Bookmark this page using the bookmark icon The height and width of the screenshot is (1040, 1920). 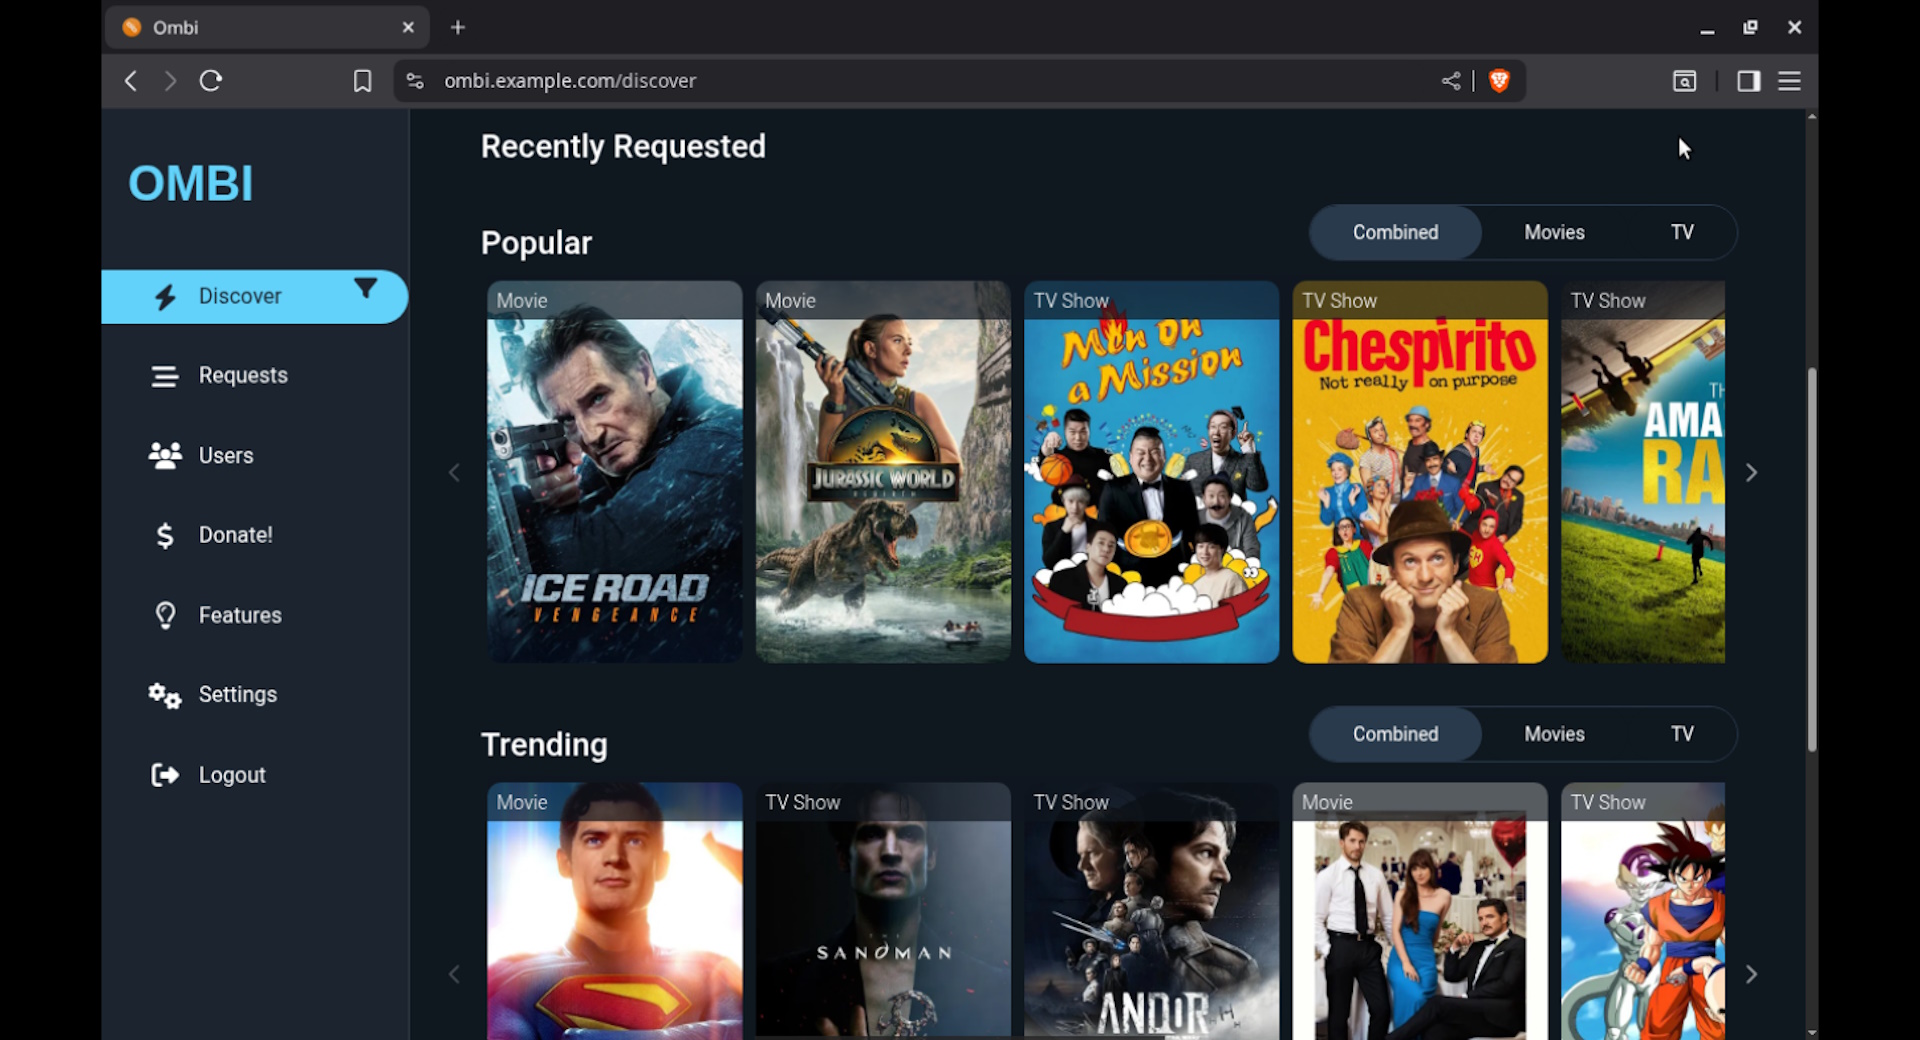click(x=362, y=81)
